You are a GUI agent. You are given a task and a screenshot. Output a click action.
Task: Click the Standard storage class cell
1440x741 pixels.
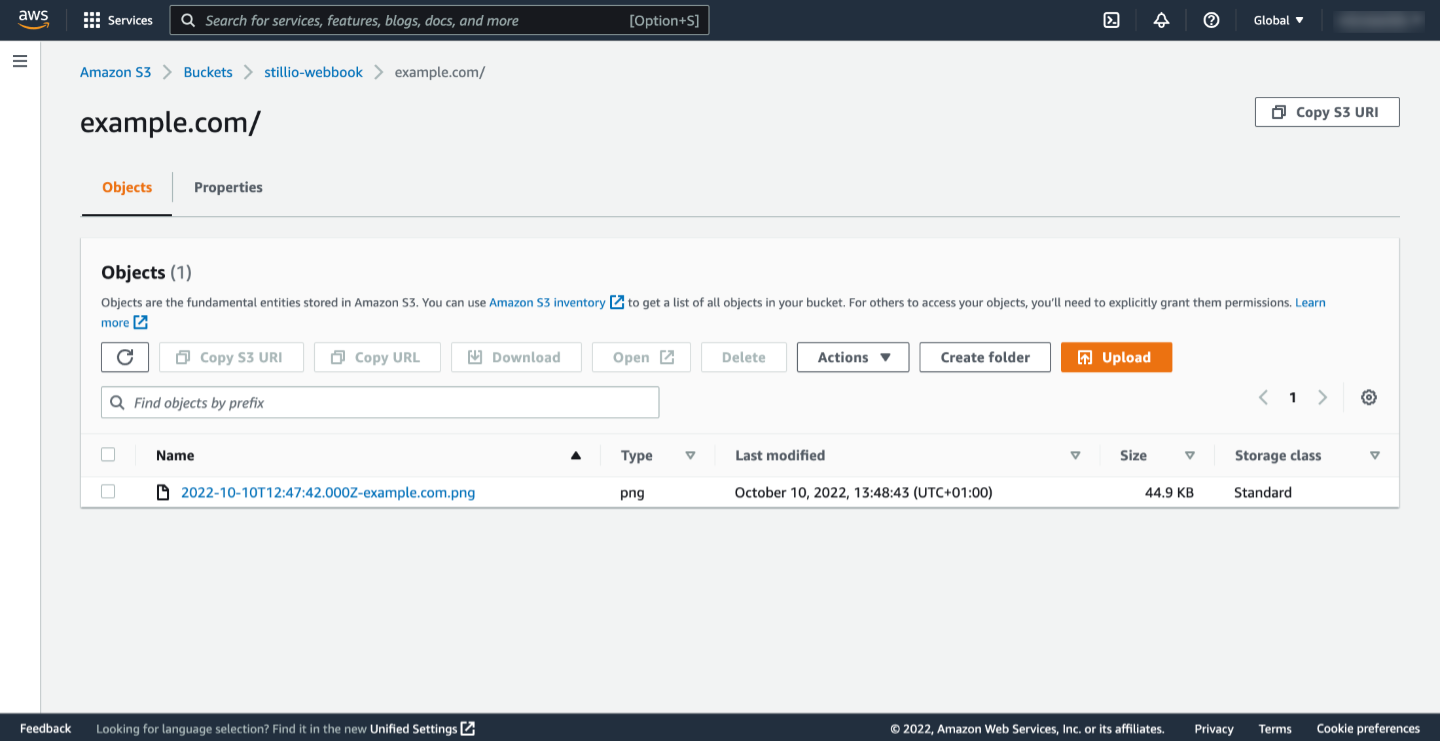pyautogui.click(x=1263, y=492)
